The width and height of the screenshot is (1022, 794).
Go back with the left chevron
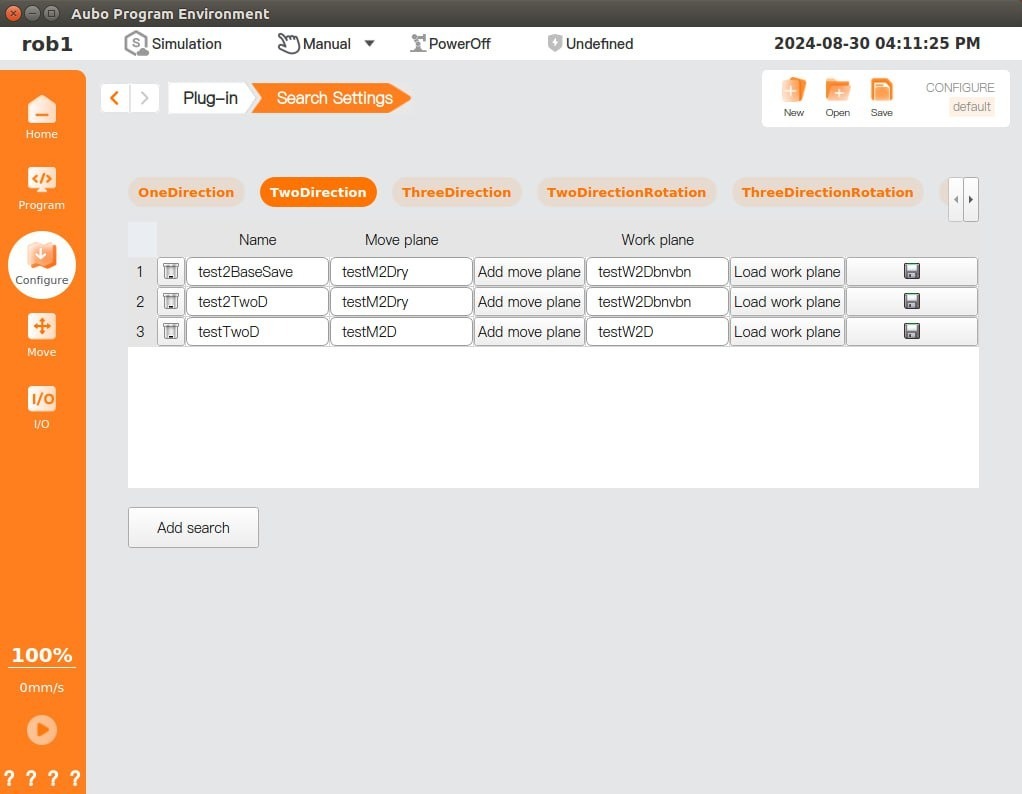tap(115, 98)
